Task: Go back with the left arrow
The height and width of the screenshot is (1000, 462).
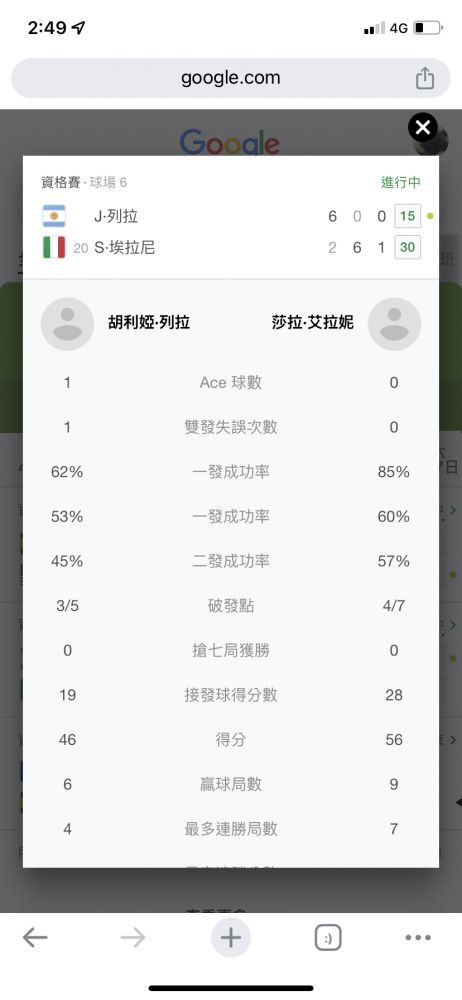Action: (35, 937)
